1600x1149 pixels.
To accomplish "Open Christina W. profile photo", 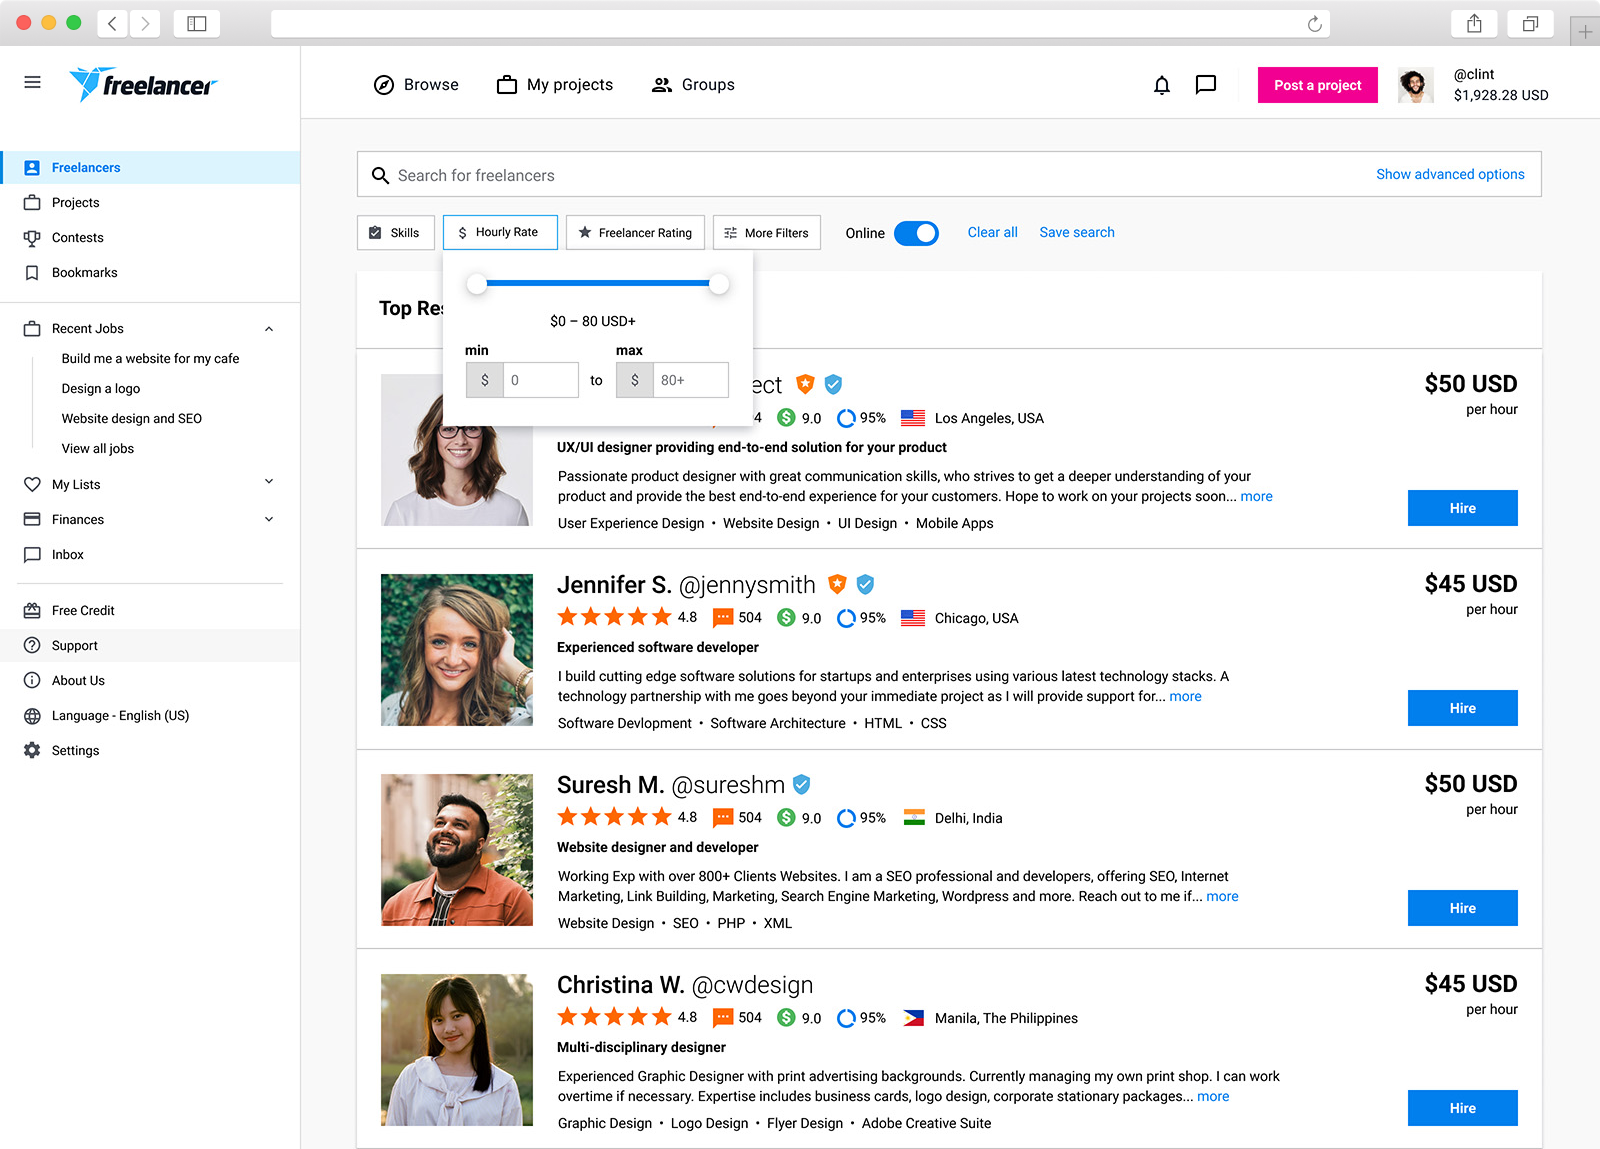I will [x=457, y=1050].
